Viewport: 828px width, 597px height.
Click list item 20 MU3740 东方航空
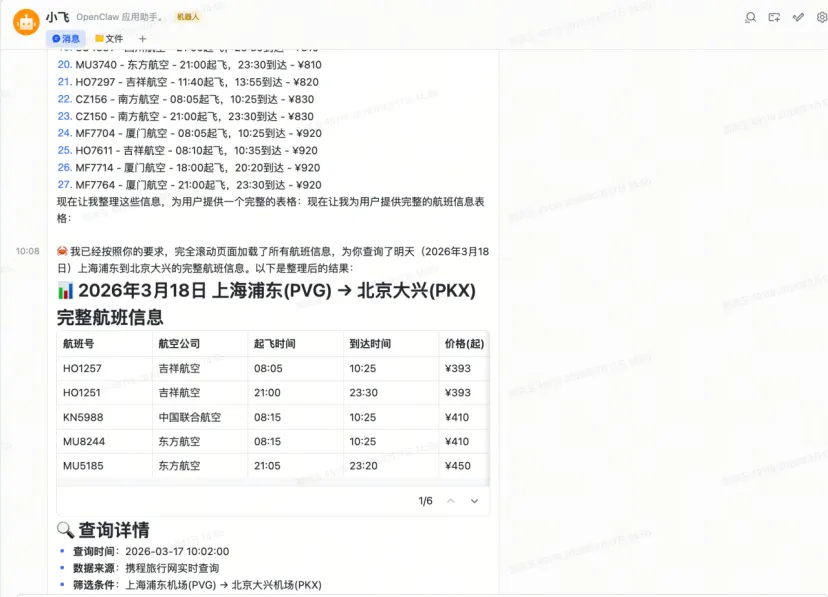190,65
